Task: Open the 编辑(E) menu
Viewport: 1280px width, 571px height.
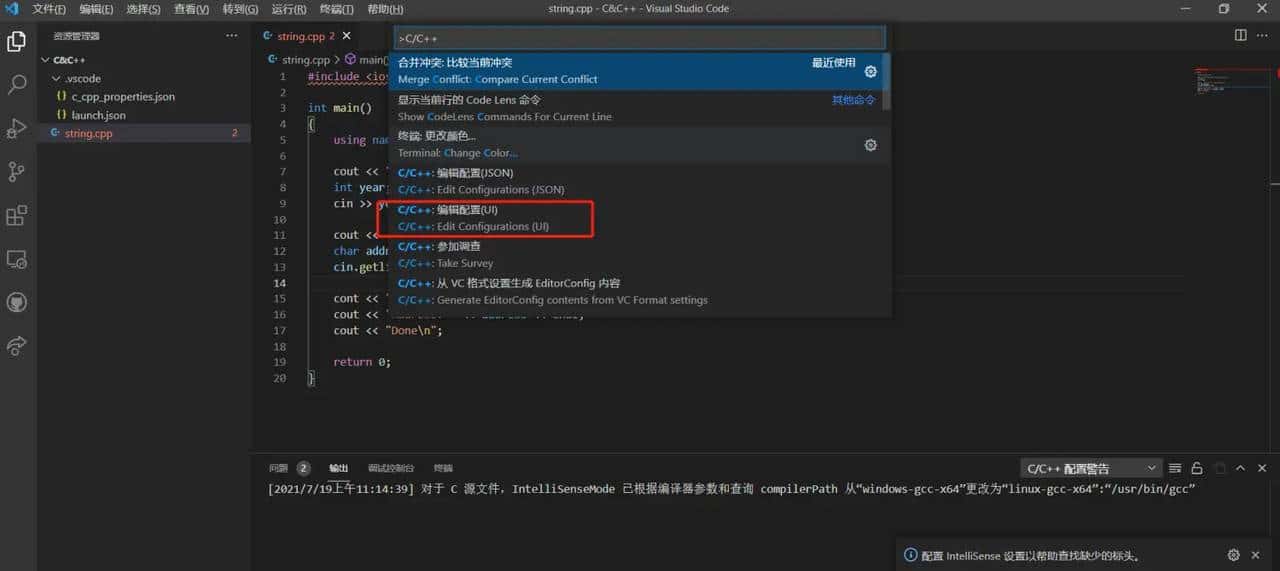Action: point(96,9)
